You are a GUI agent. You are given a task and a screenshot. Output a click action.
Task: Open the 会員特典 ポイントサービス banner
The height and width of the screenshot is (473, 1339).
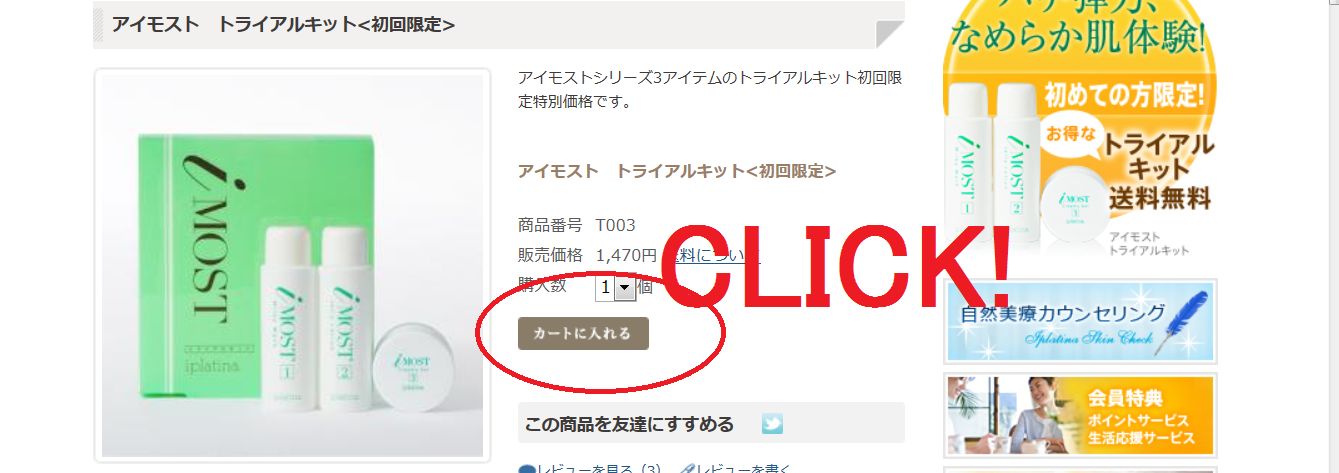[x=1081, y=415]
